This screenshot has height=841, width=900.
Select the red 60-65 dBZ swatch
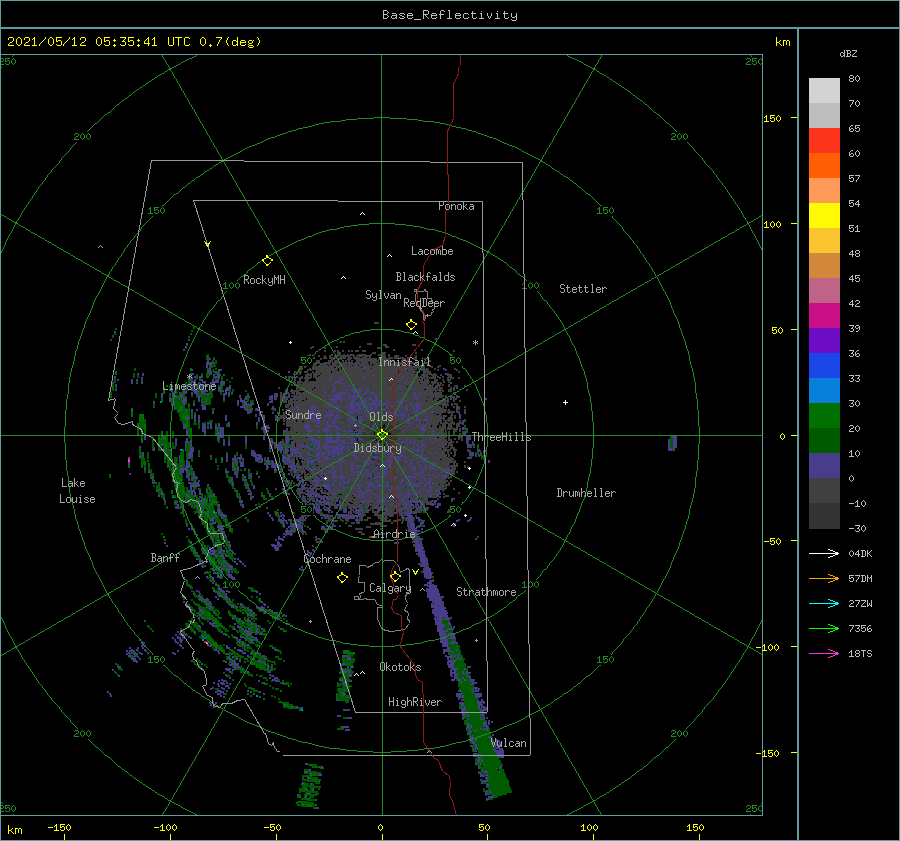pos(824,140)
